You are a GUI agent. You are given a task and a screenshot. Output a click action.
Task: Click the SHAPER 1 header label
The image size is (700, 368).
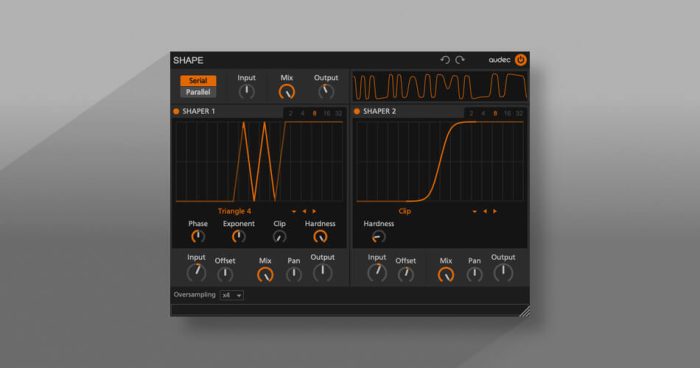(x=199, y=111)
